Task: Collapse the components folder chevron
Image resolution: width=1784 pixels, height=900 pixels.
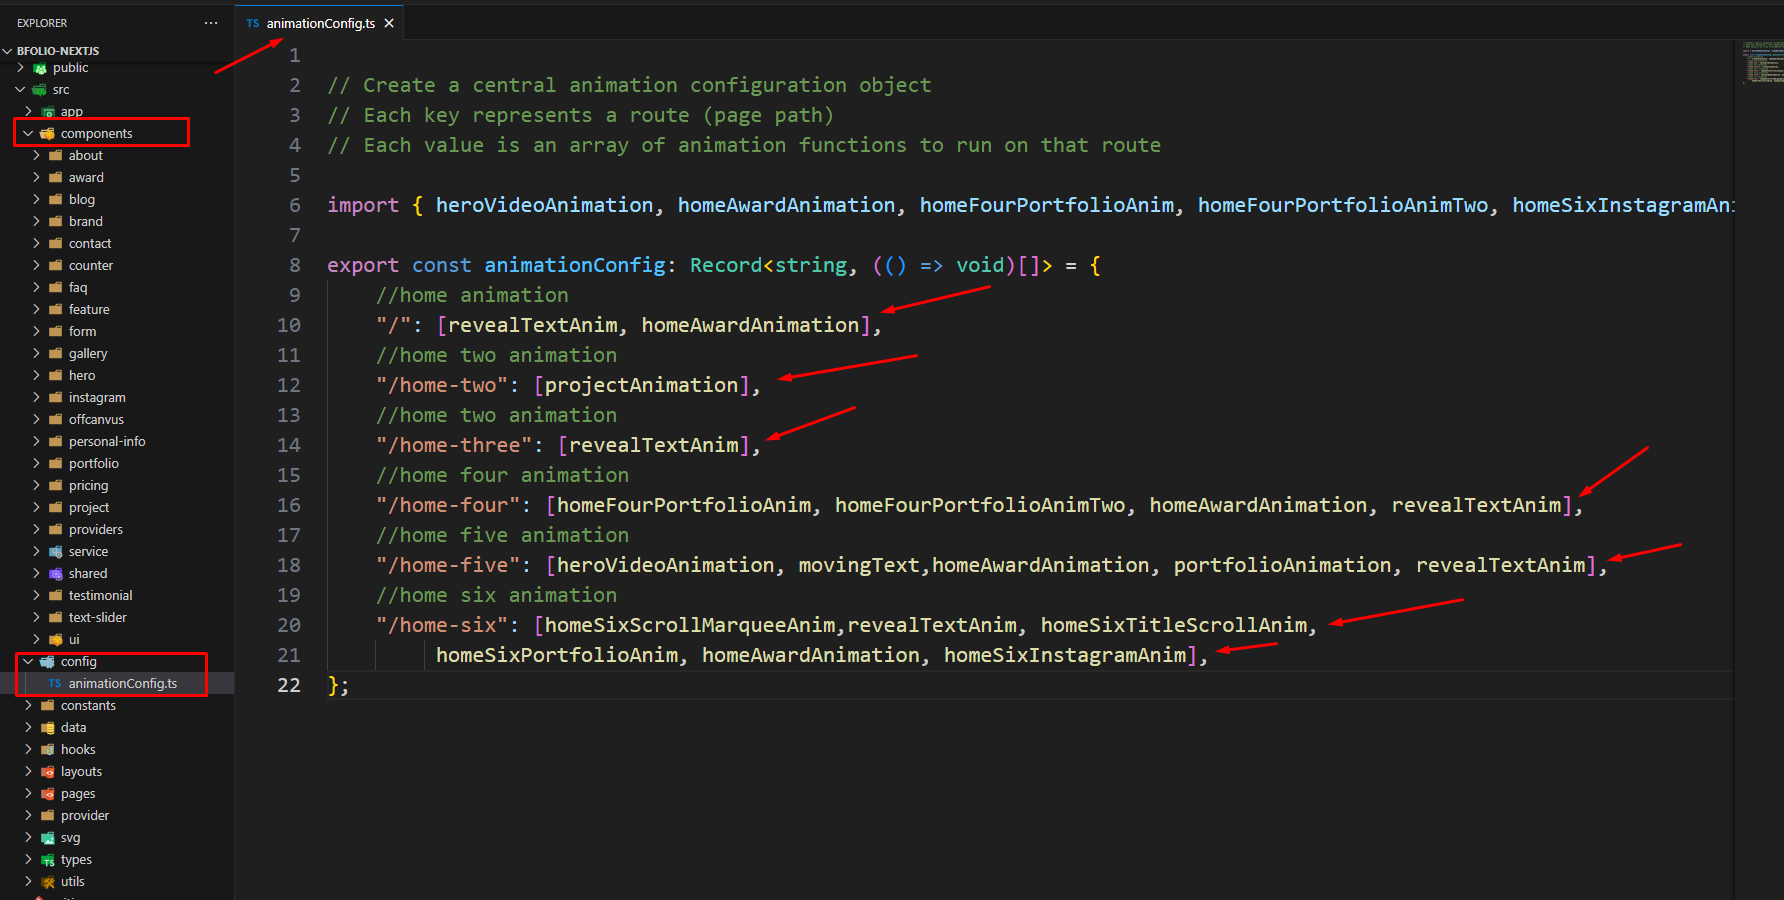Action: (28, 134)
